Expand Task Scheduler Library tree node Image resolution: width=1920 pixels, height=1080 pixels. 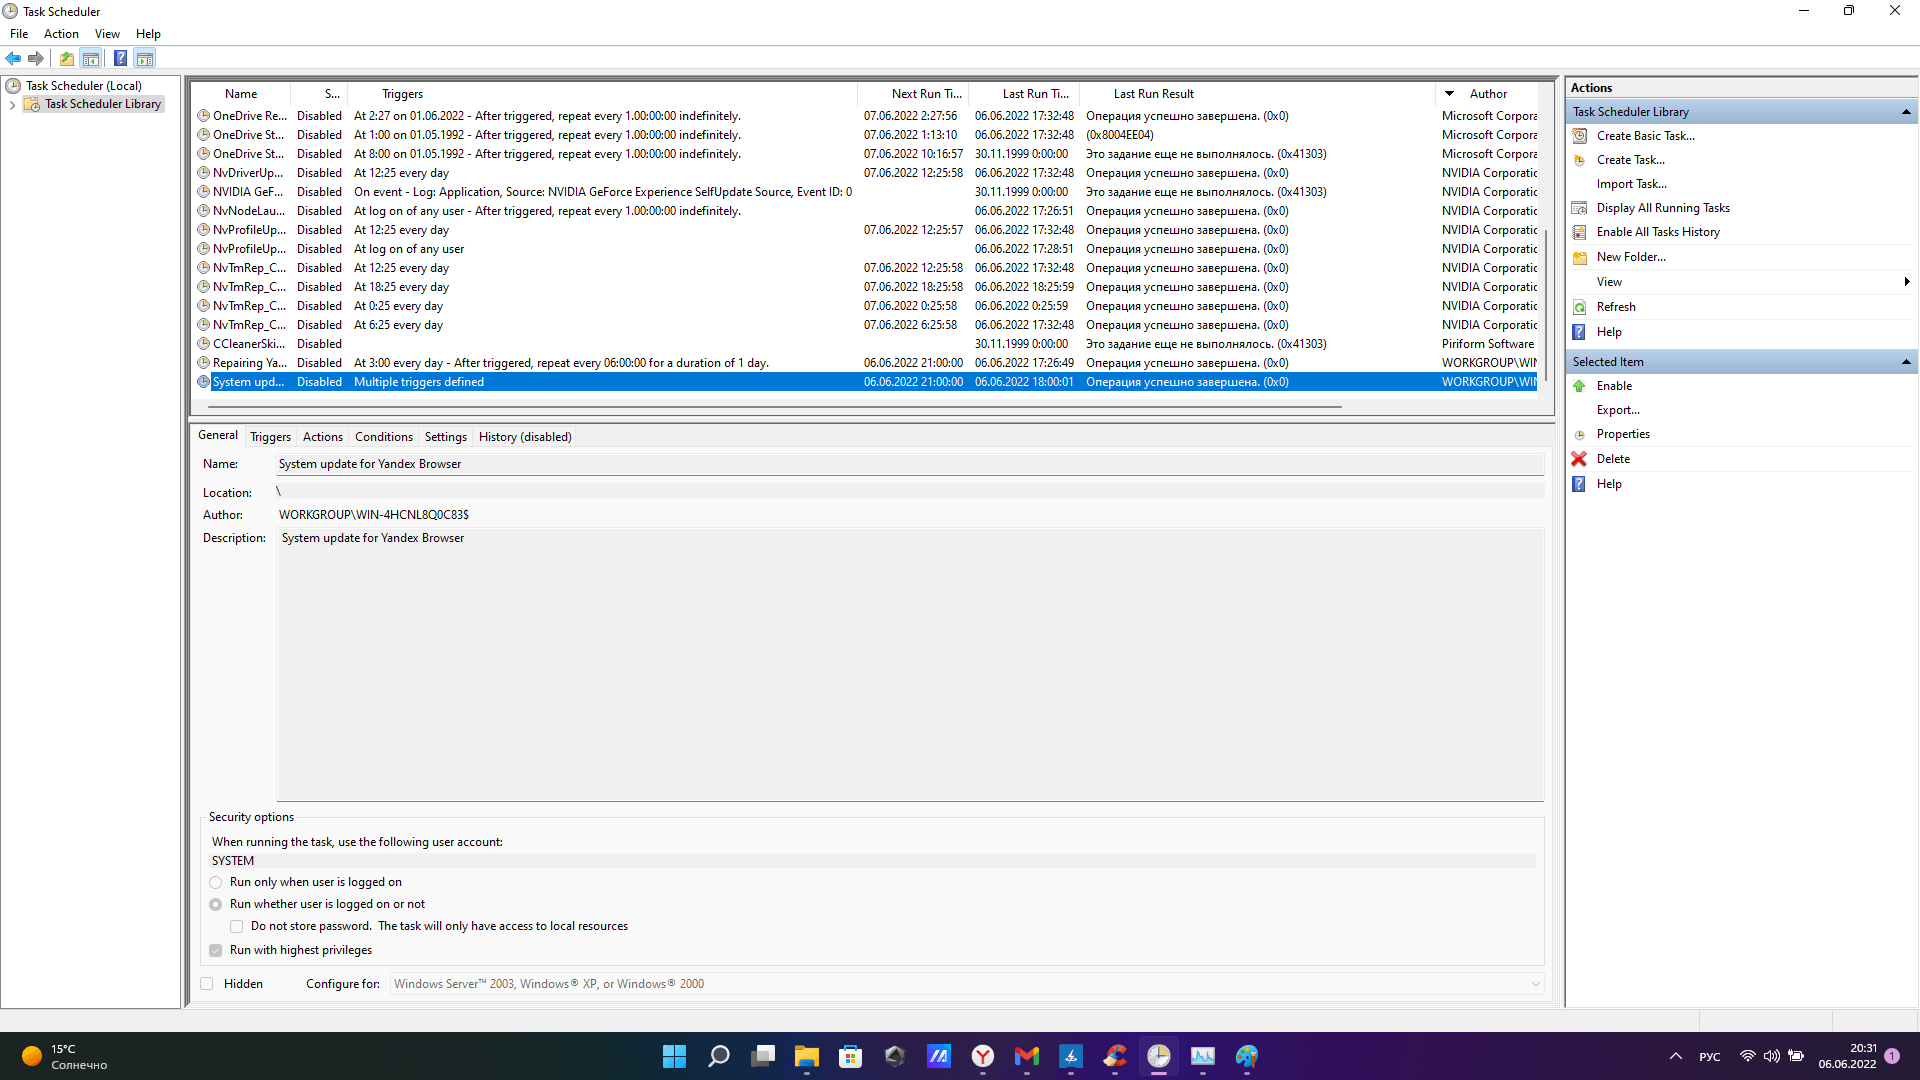coord(12,104)
